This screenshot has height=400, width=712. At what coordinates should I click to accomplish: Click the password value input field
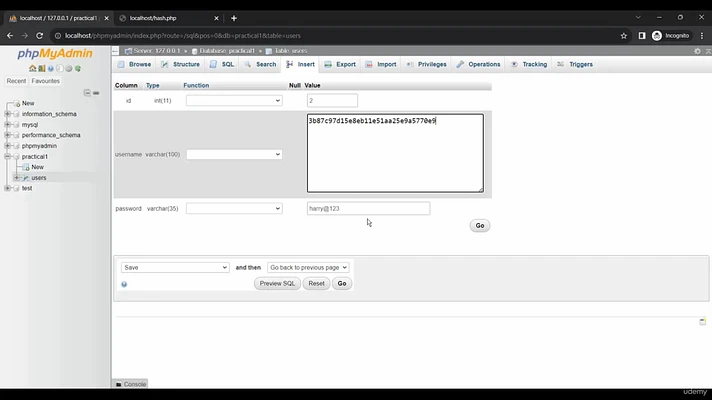pyautogui.click(x=368, y=208)
